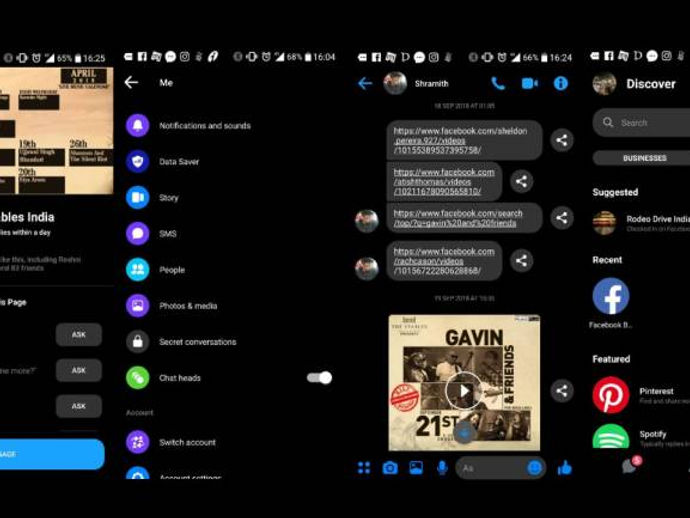Open chats tab with notification badge

tap(631, 465)
